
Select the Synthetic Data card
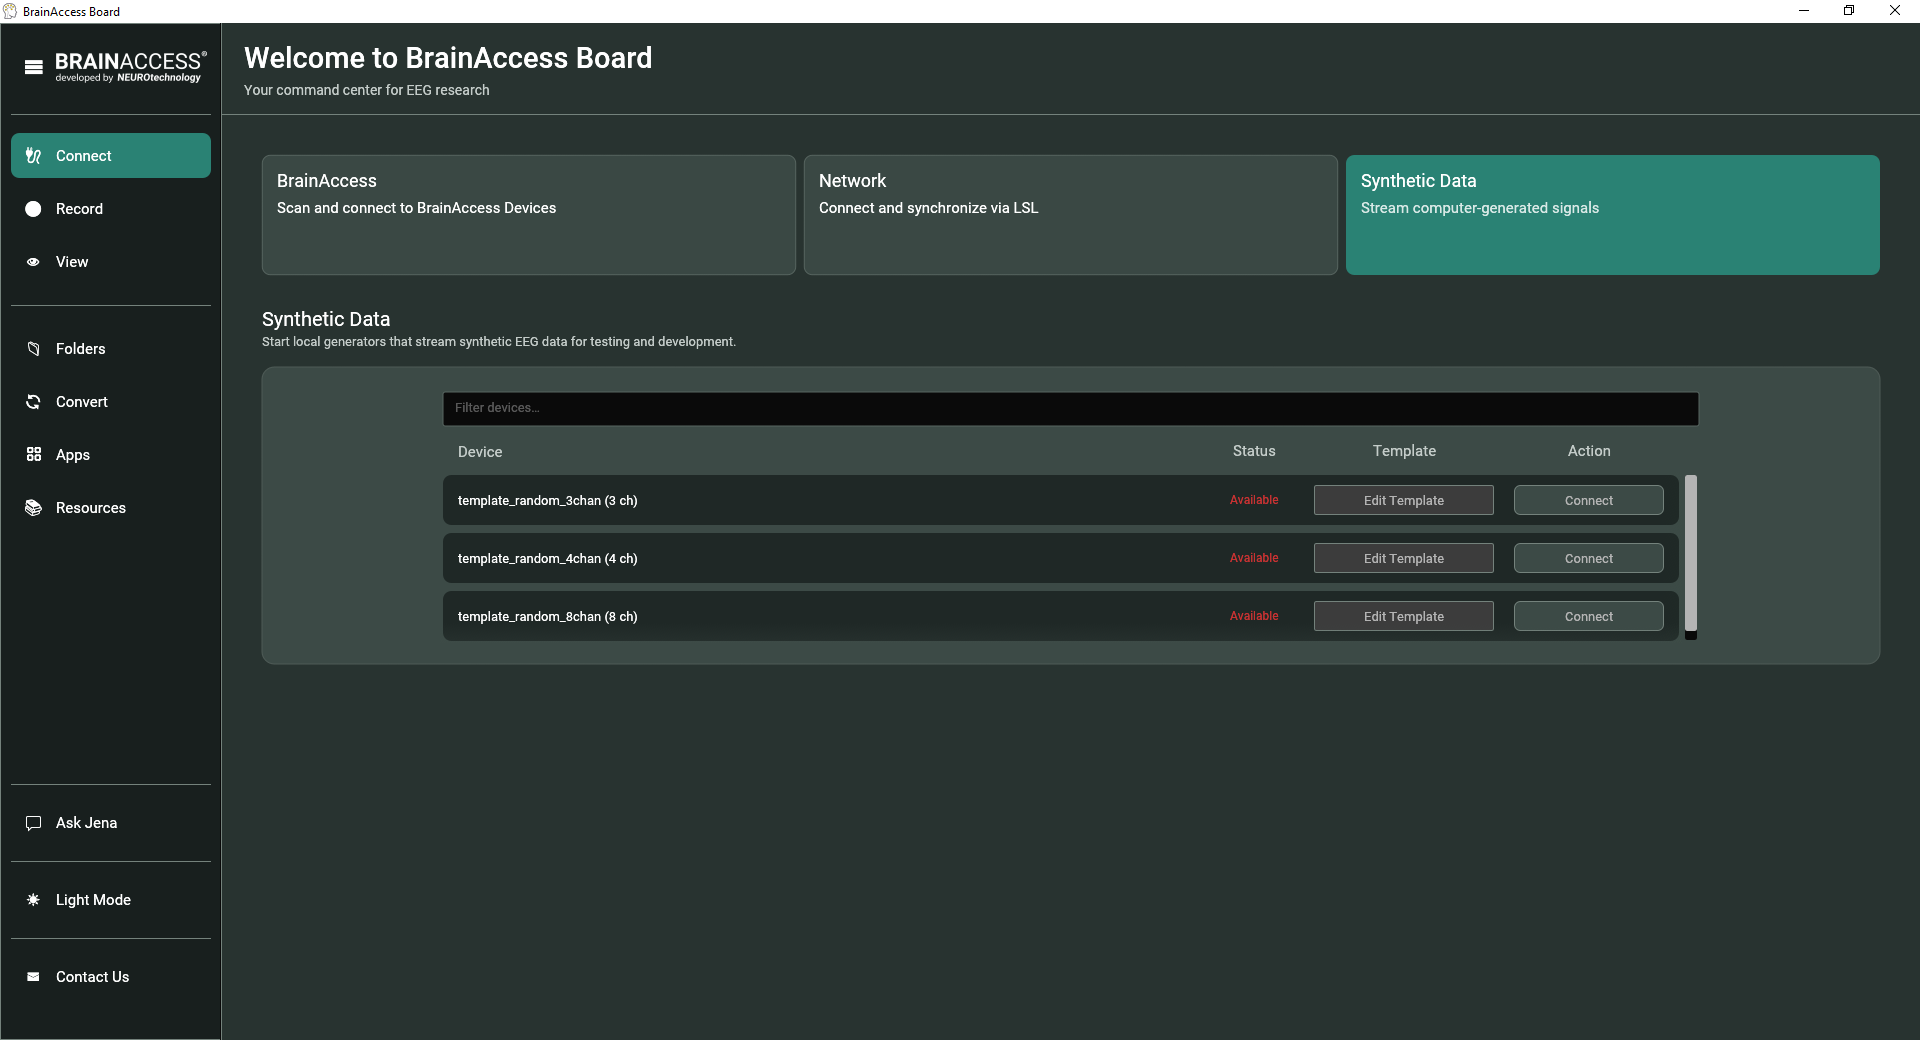click(x=1613, y=215)
